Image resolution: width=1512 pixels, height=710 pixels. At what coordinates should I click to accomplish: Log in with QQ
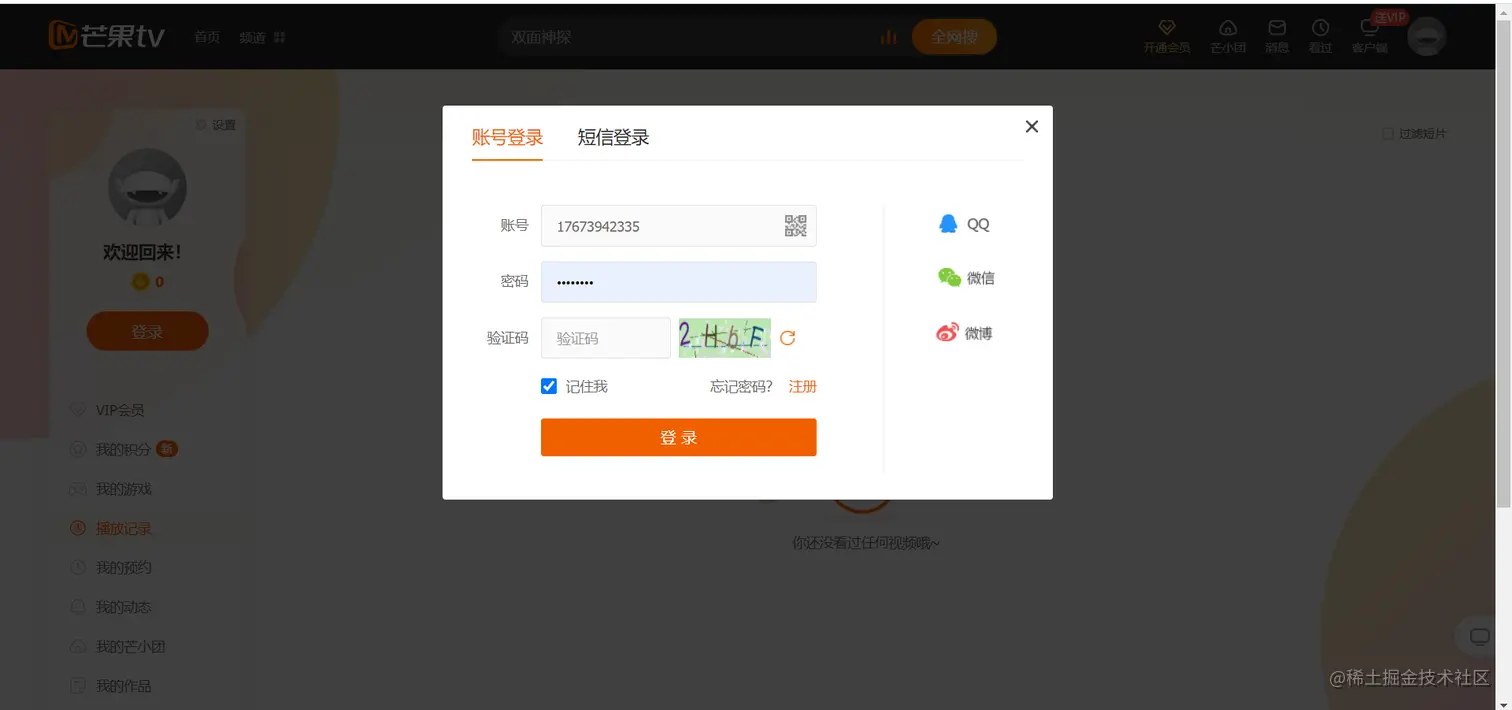coord(964,224)
